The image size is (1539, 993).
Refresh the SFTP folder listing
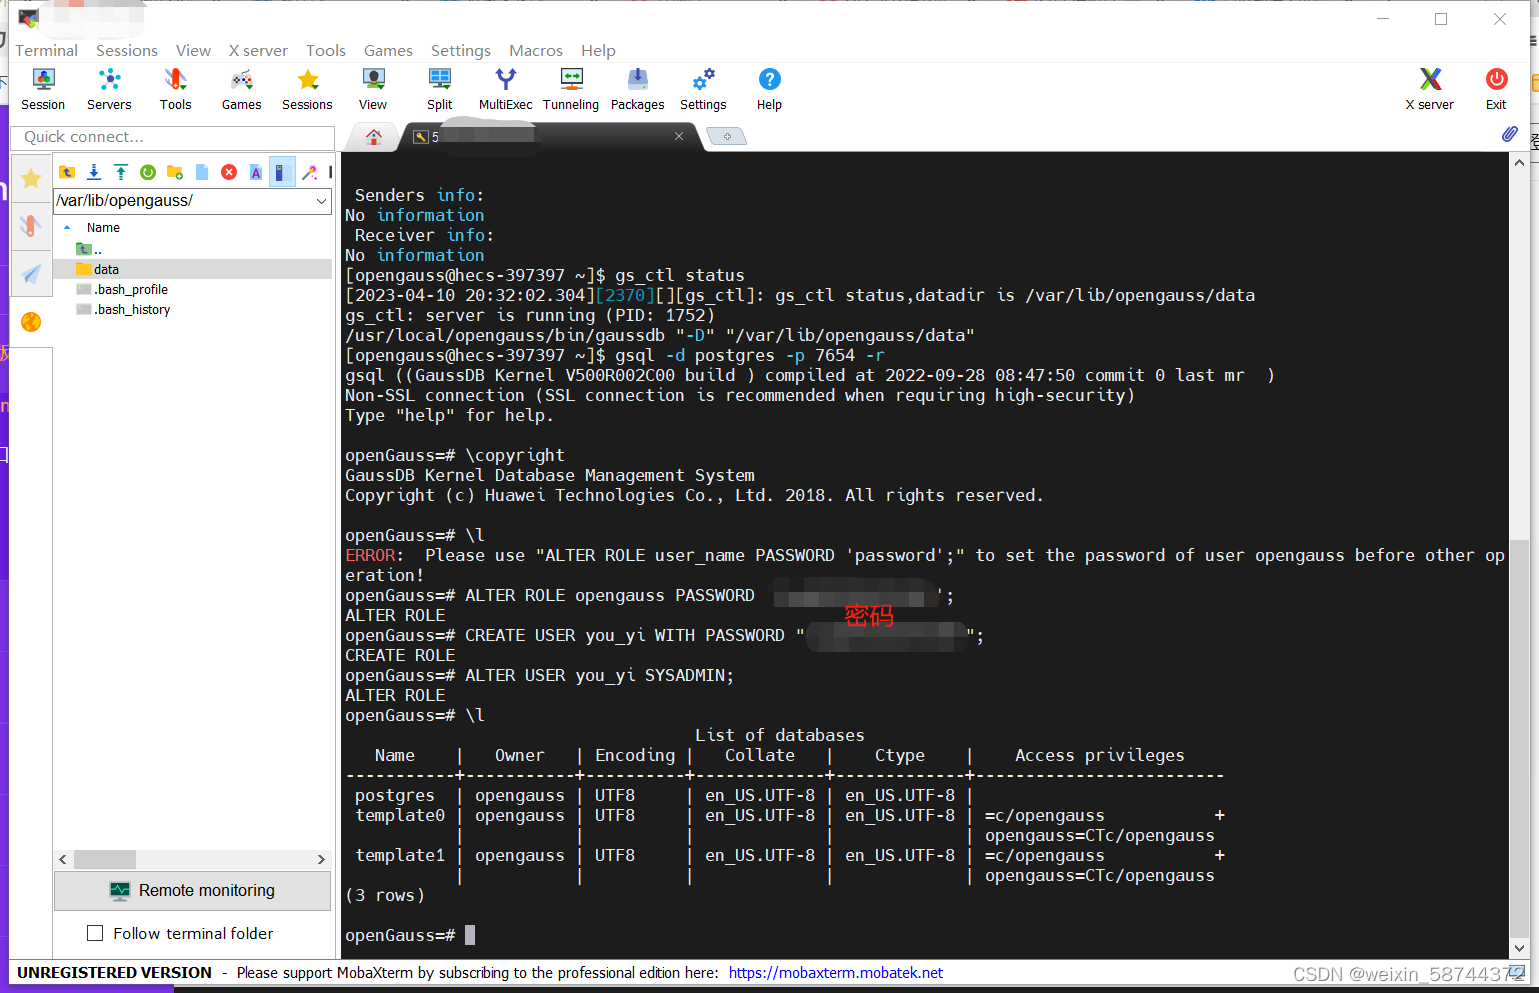point(148,172)
